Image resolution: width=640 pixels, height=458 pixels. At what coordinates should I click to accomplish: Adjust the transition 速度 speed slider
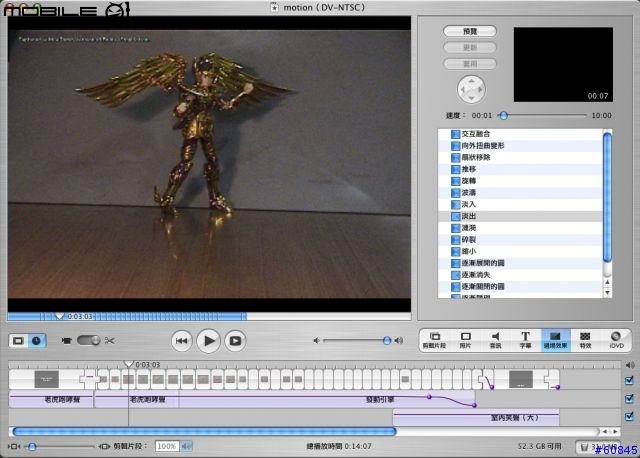tap(504, 116)
